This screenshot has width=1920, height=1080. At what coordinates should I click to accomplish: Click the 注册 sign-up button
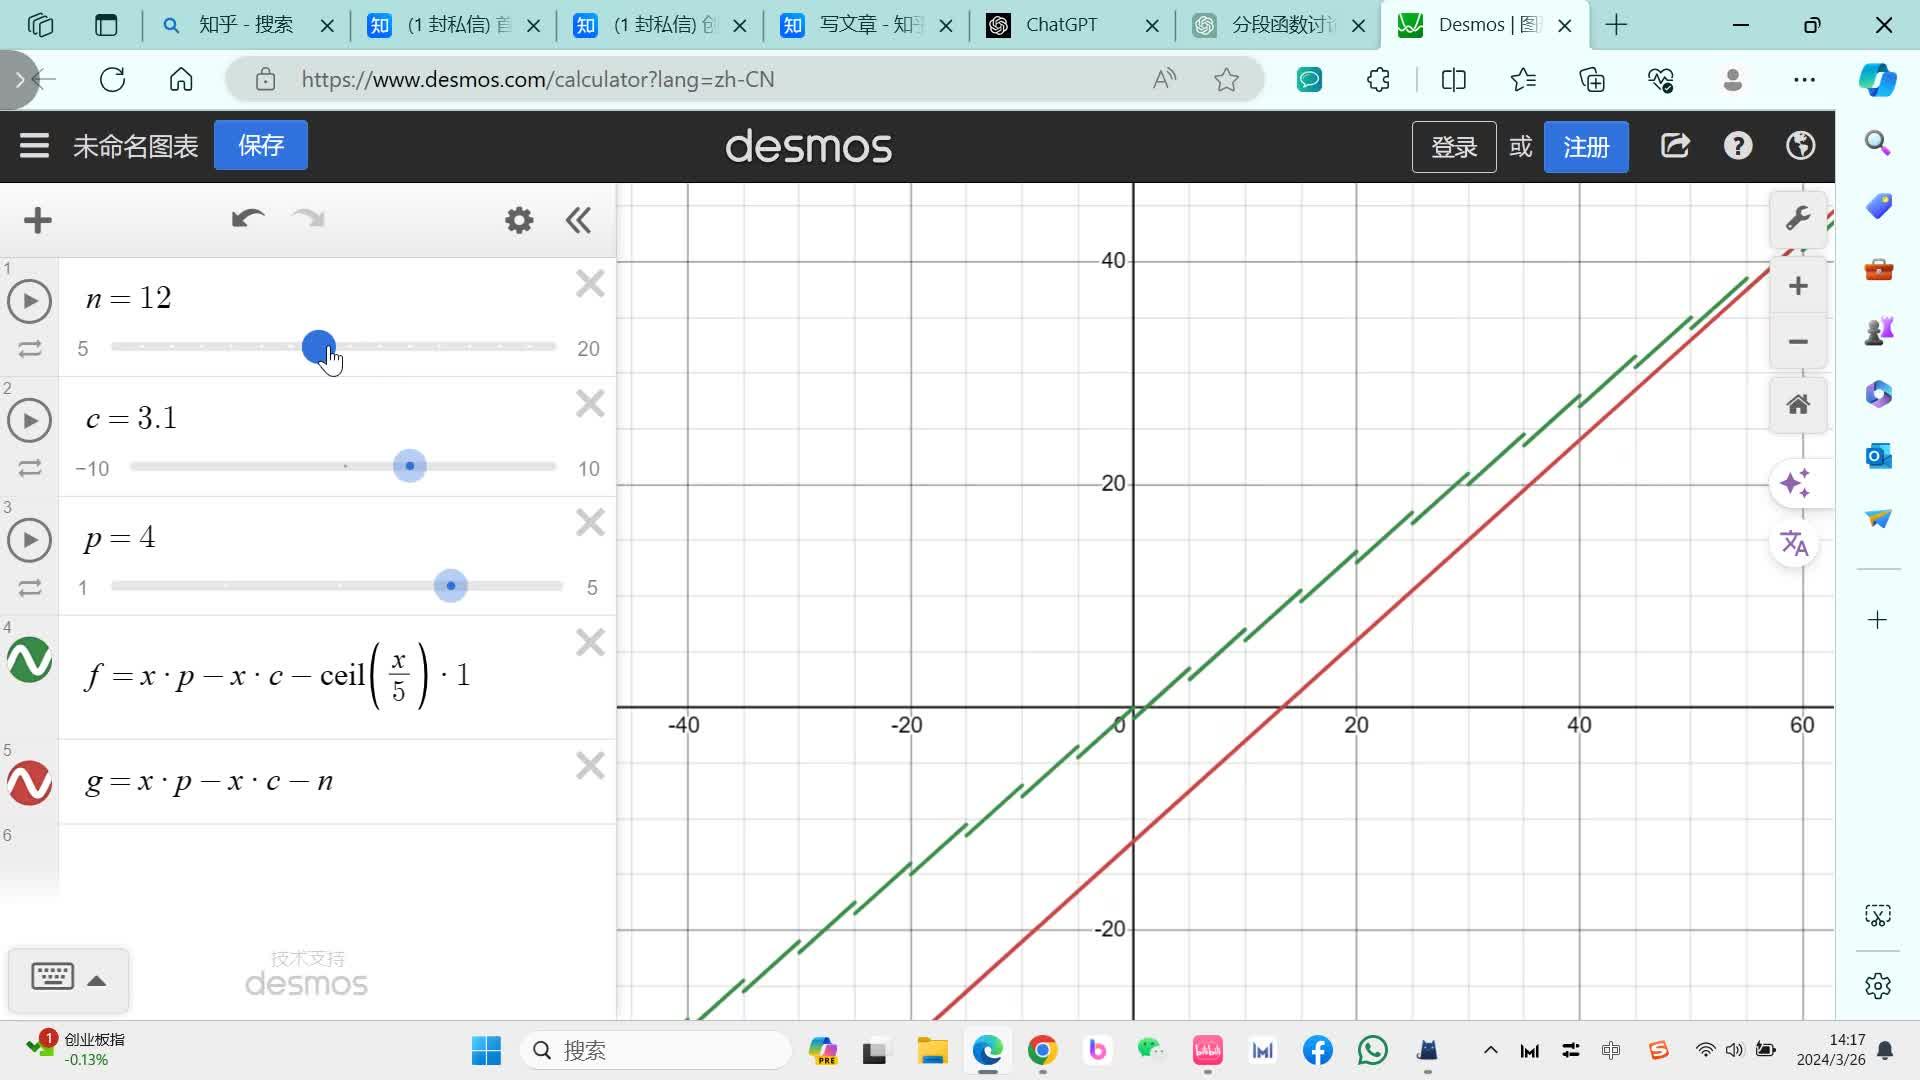(x=1586, y=147)
